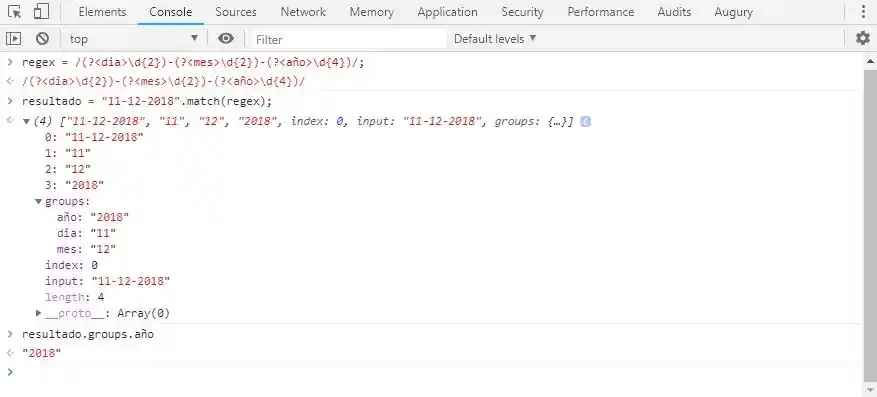The width and height of the screenshot is (877, 397).
Task: Show the console sidebar icon
Action: (13, 39)
